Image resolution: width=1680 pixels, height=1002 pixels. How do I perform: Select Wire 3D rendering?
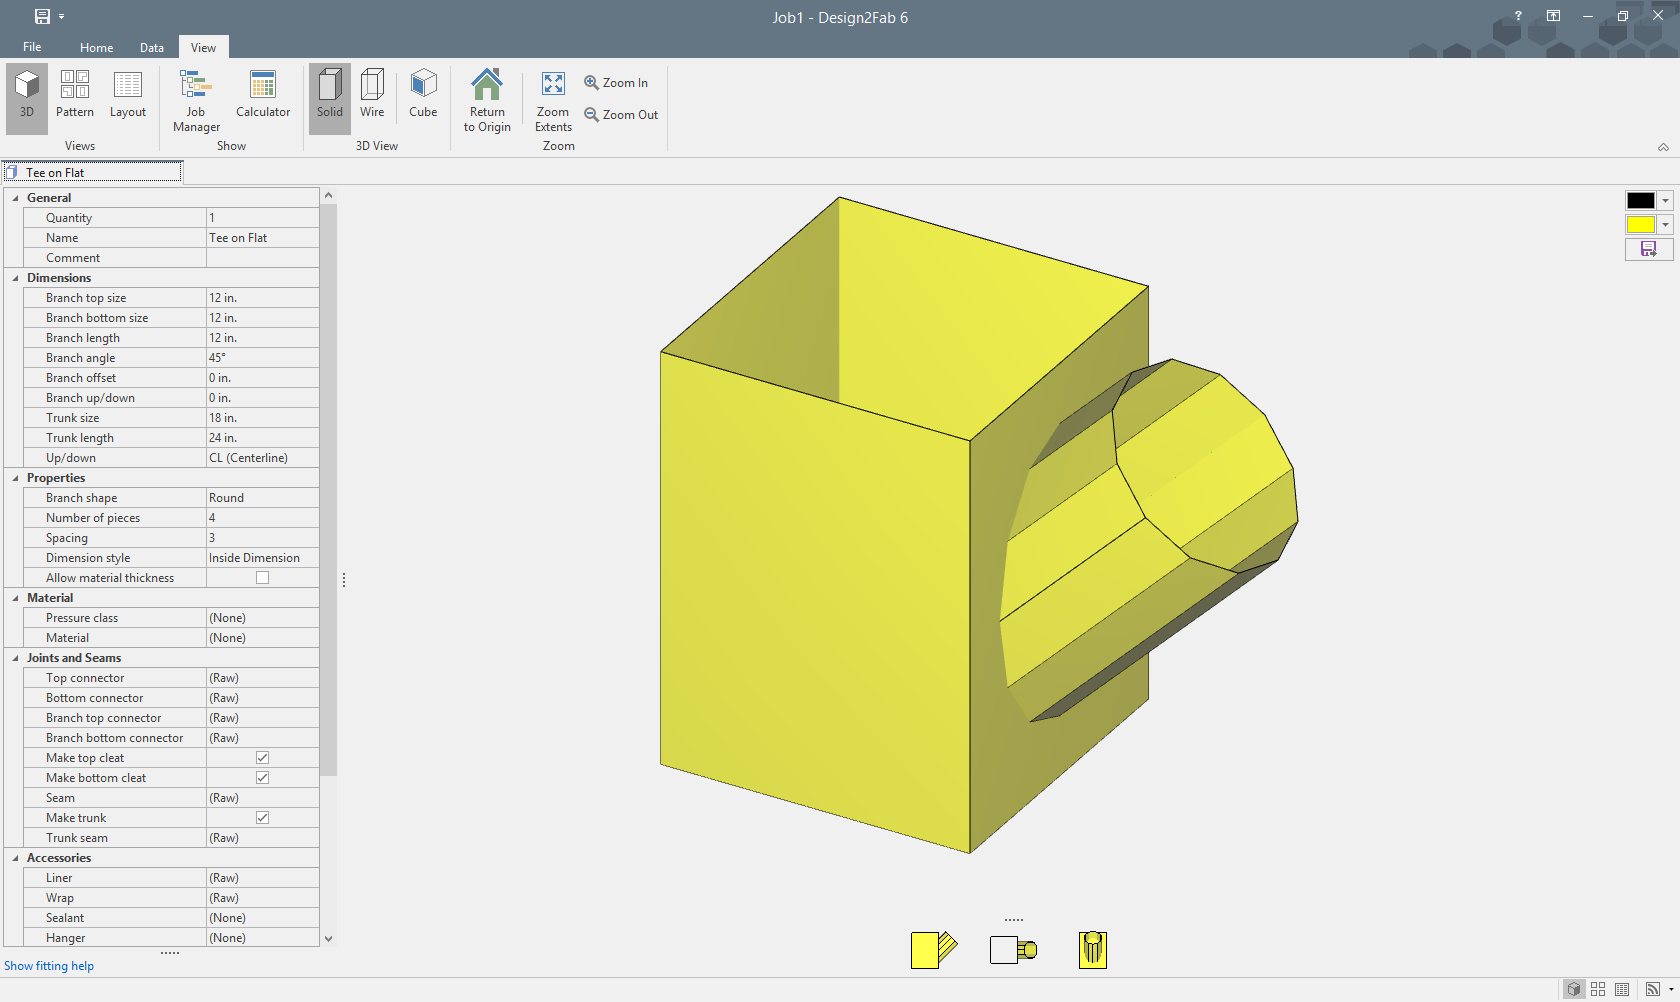(x=372, y=98)
